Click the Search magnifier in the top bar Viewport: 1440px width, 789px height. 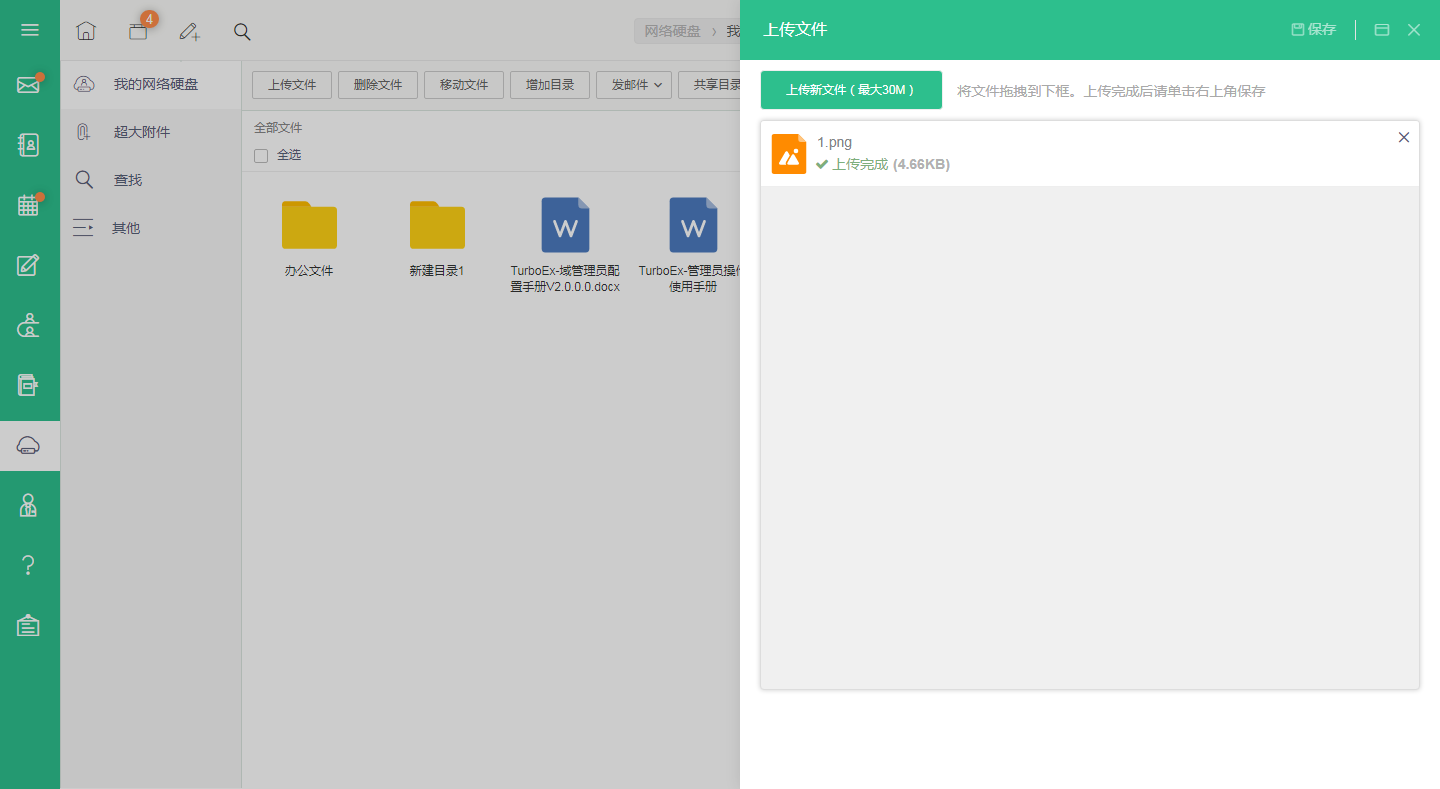(x=242, y=31)
